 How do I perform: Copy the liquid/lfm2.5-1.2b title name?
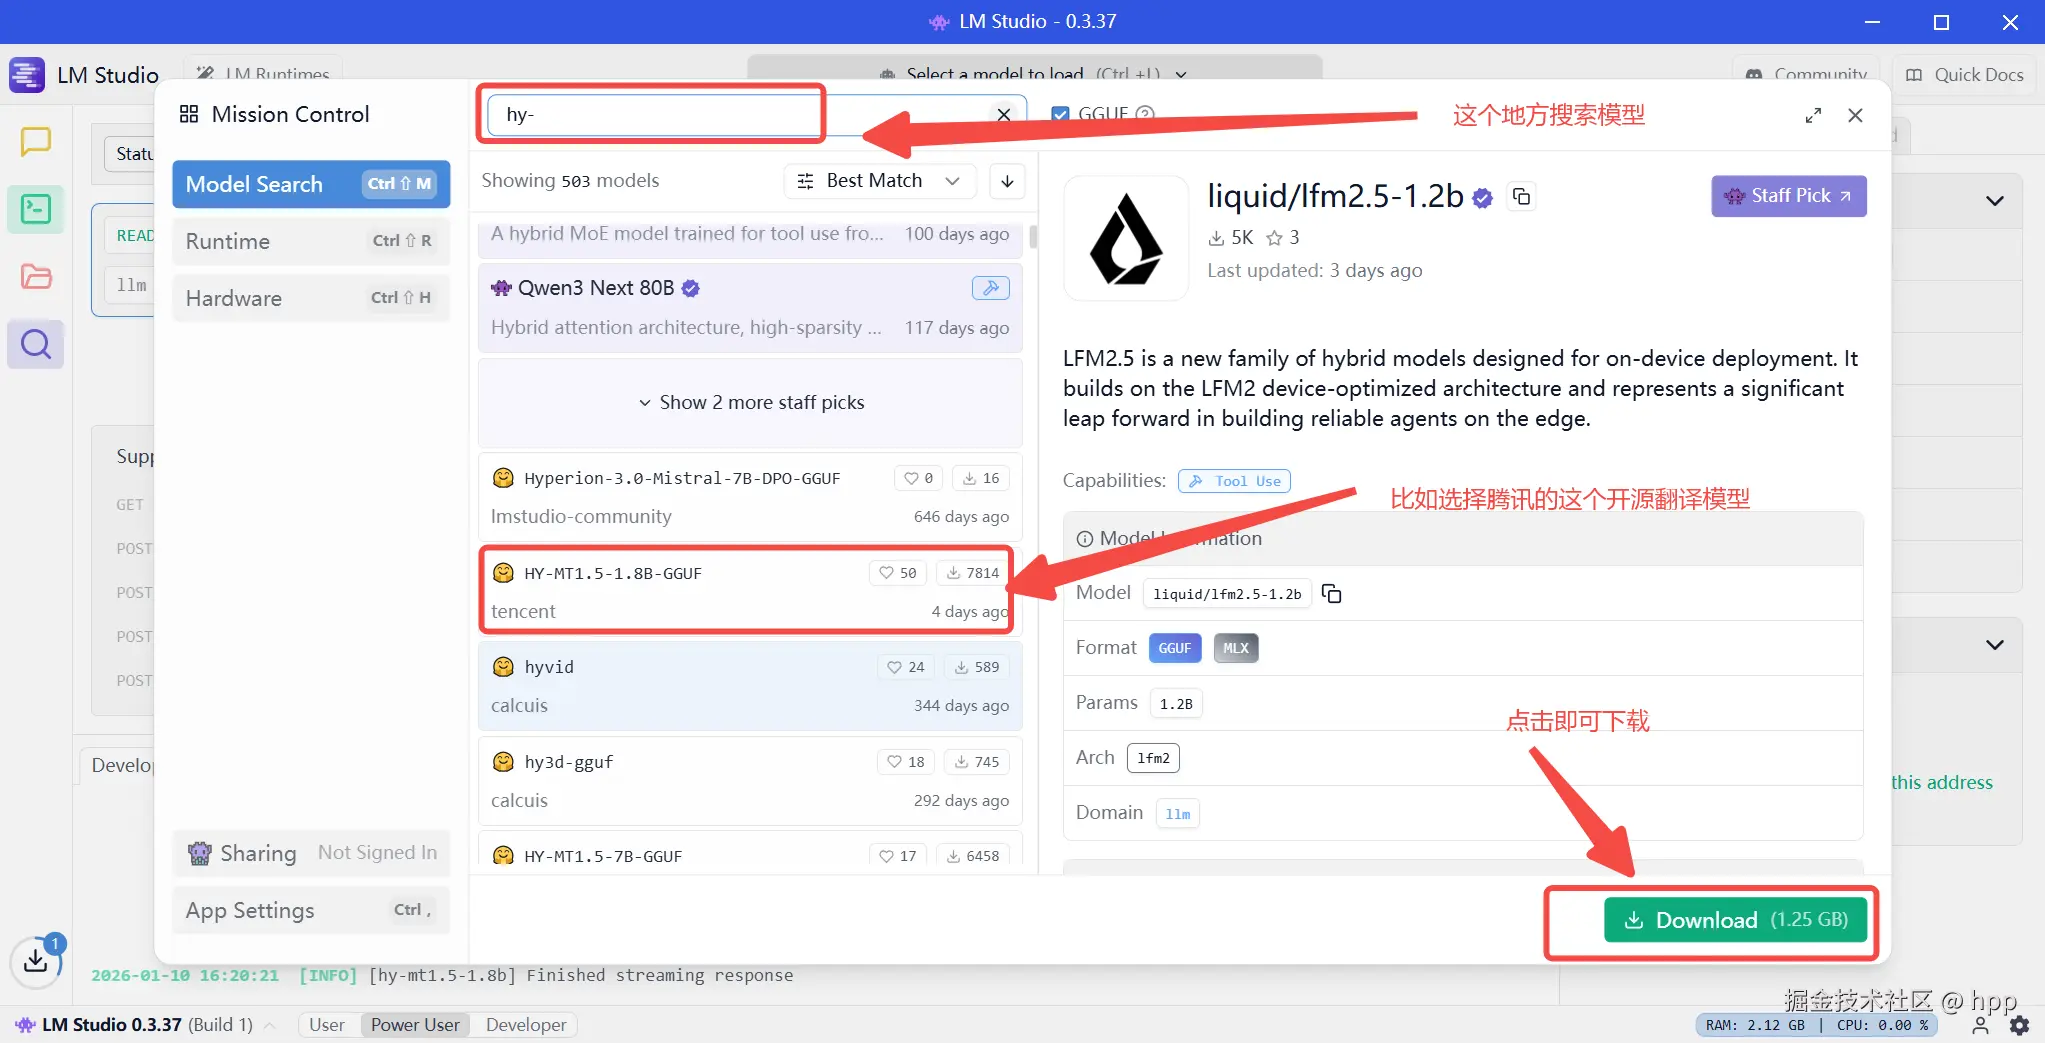pos(1521,196)
